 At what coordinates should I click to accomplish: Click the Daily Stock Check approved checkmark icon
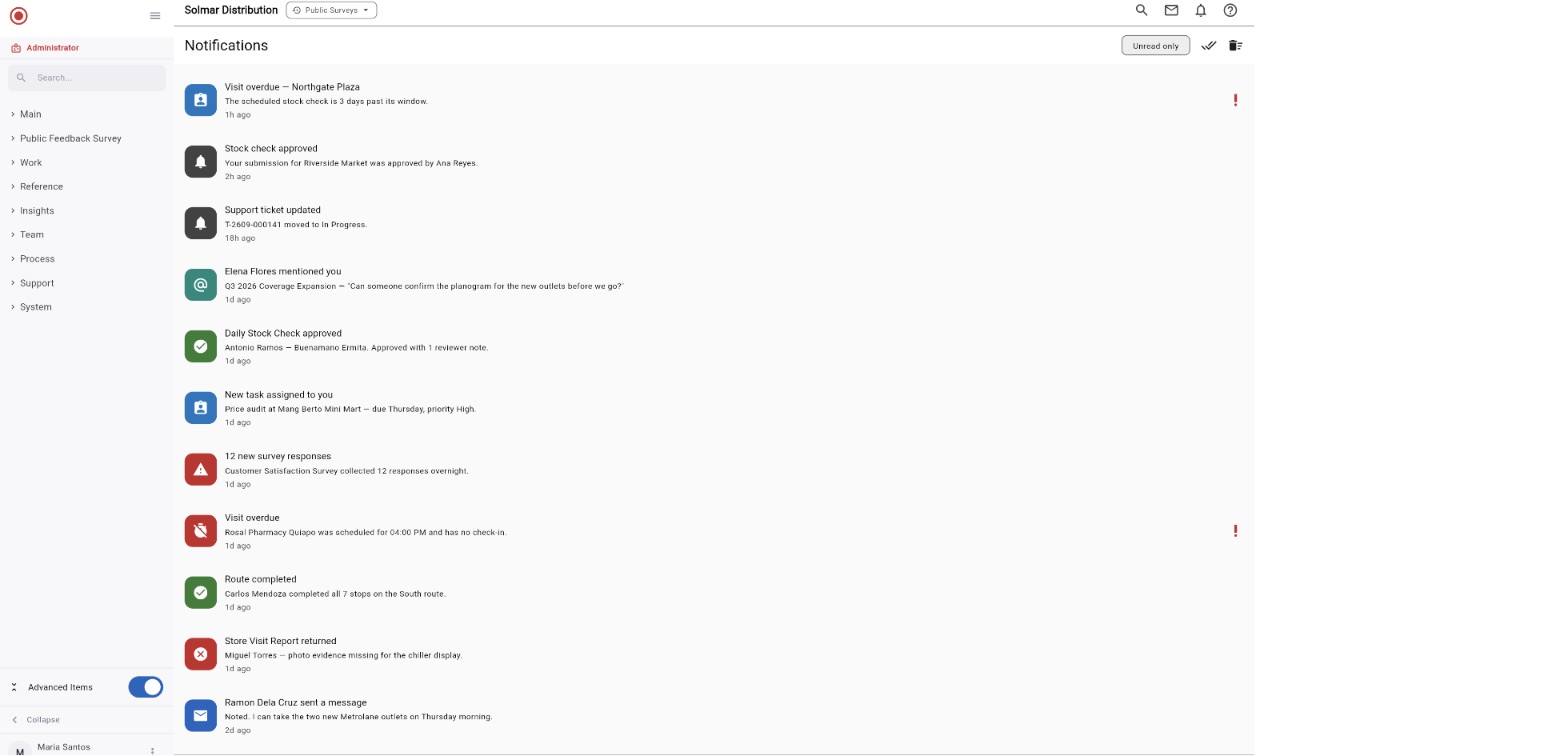coord(201,346)
